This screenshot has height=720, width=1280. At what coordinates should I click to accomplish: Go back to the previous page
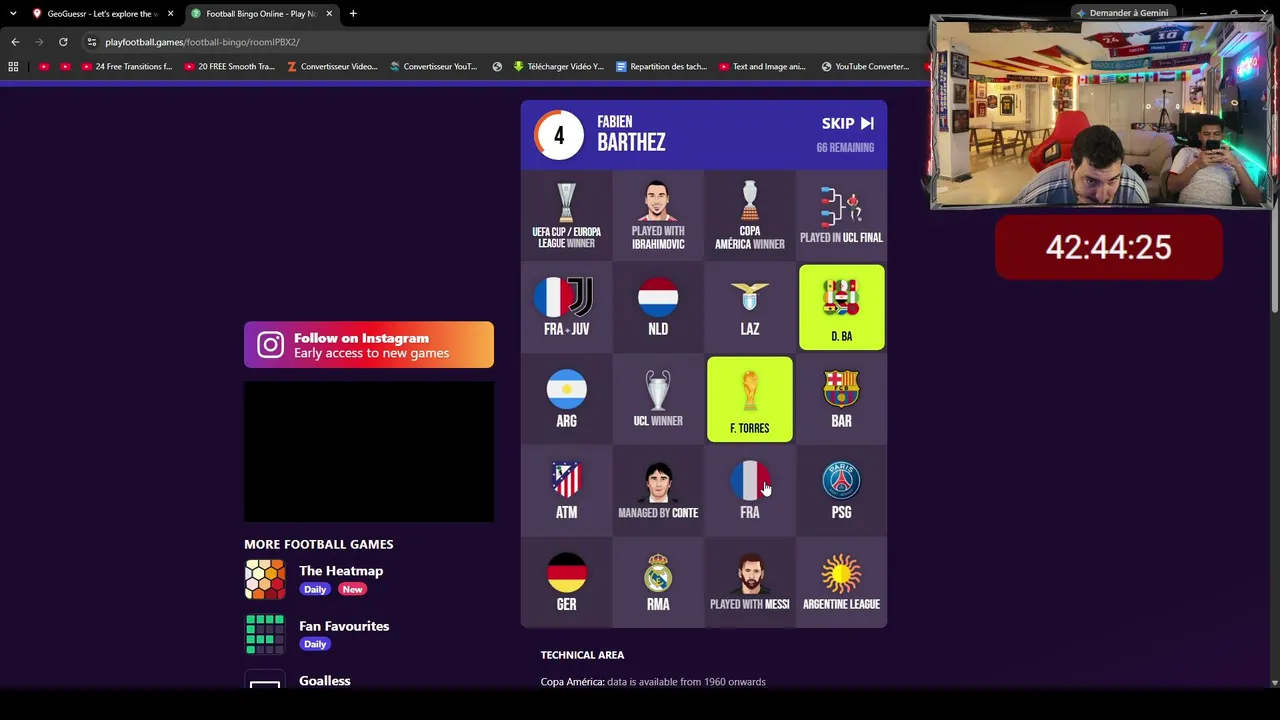pos(15,42)
